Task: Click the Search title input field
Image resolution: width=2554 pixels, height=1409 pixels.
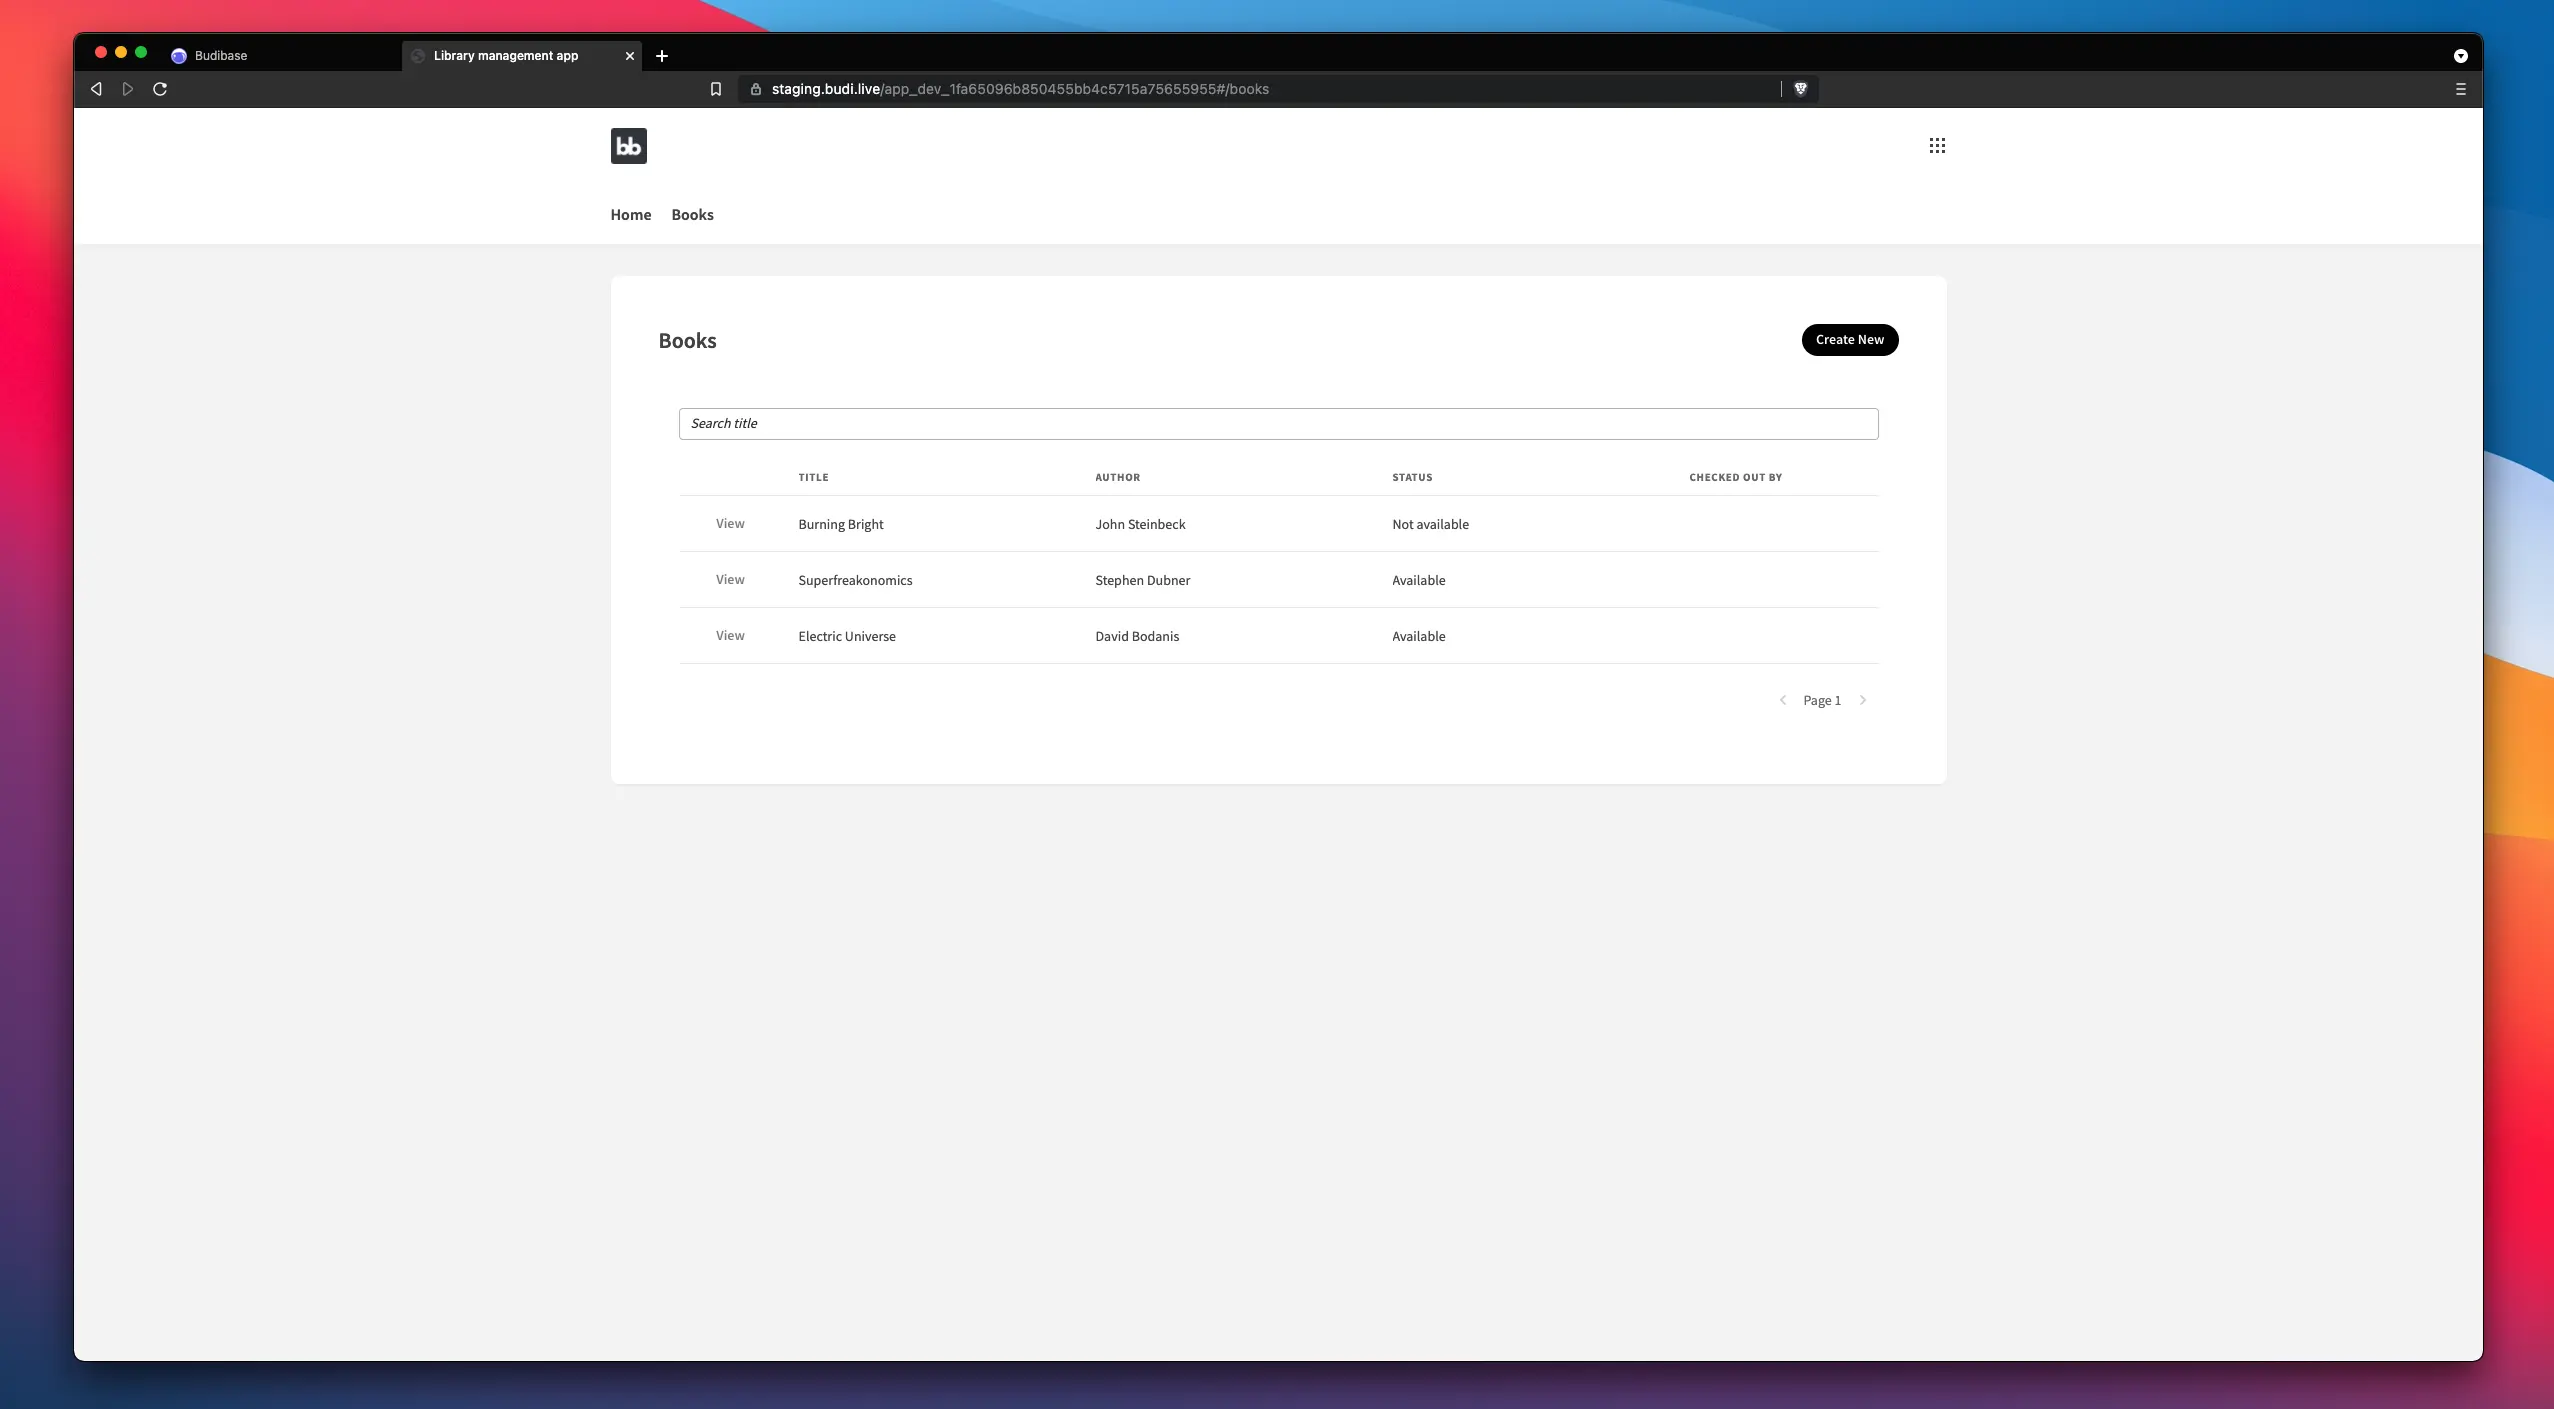Action: click(1277, 423)
